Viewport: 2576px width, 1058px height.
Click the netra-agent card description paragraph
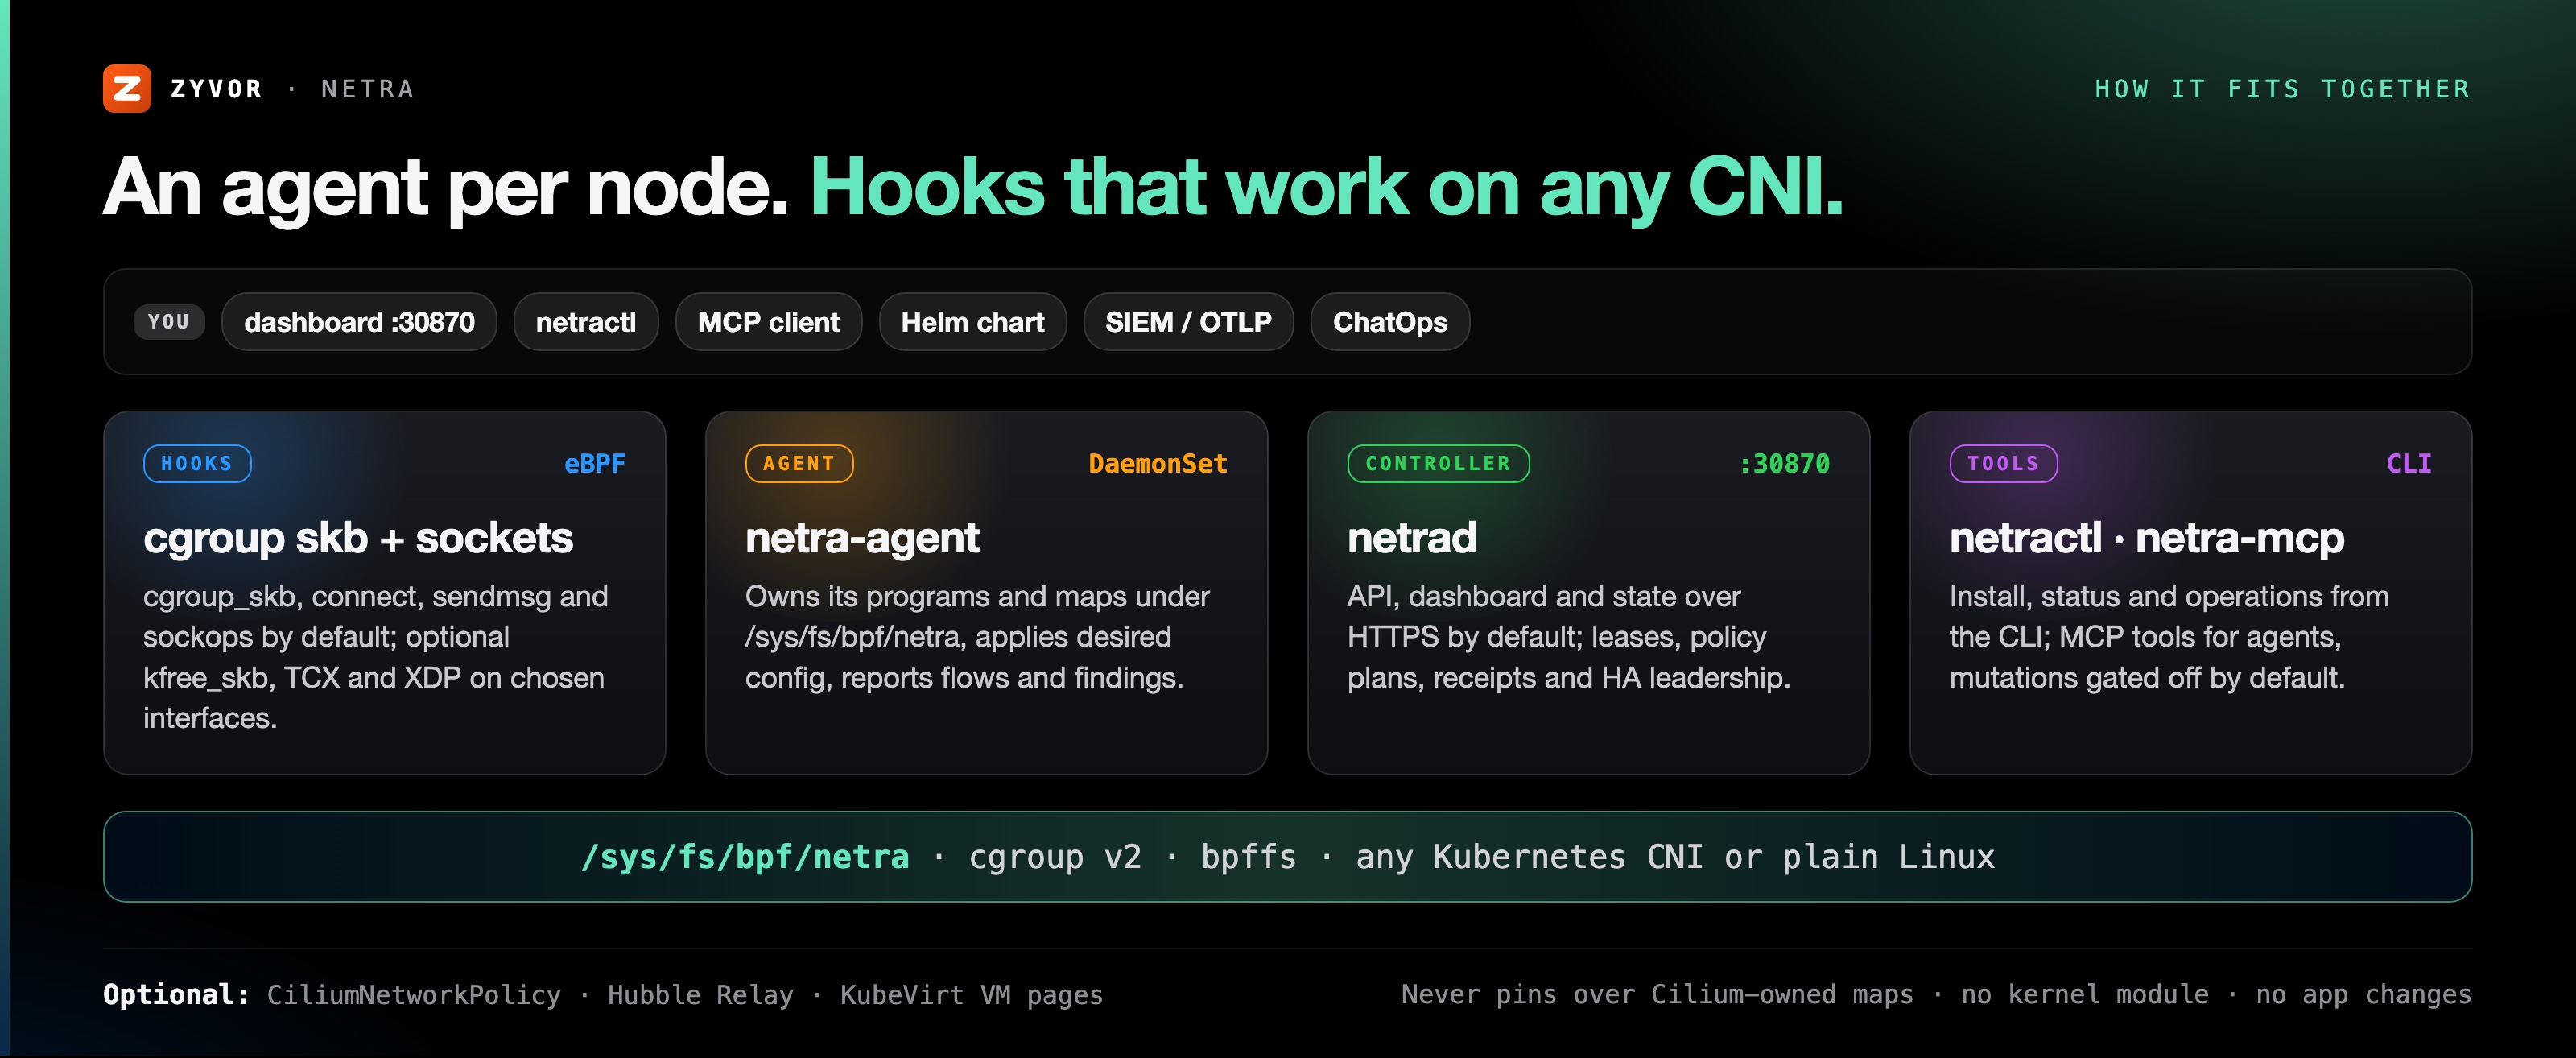[977, 637]
